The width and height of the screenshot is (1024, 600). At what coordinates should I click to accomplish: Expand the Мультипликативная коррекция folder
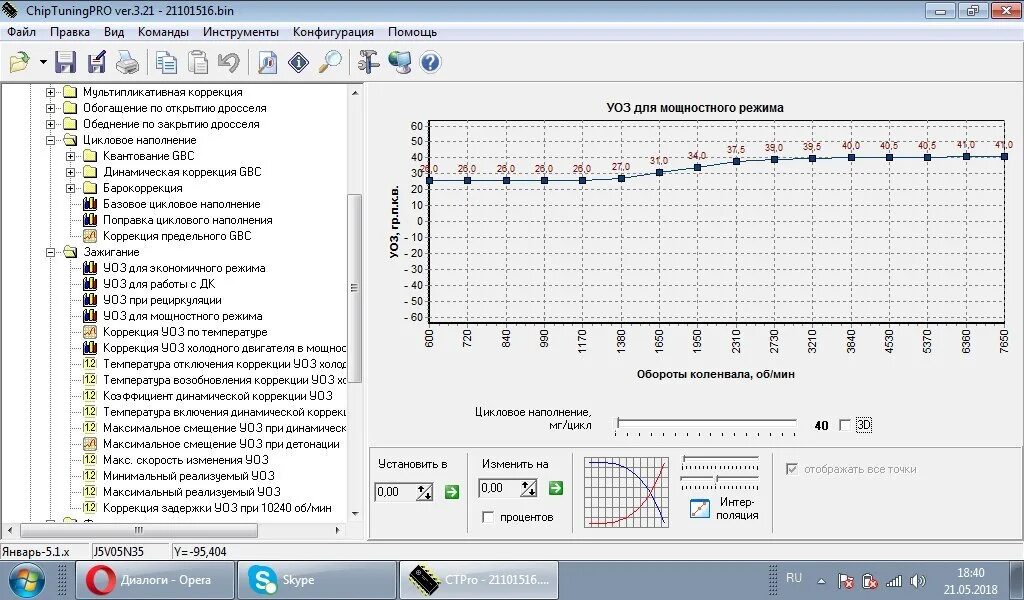[50, 92]
